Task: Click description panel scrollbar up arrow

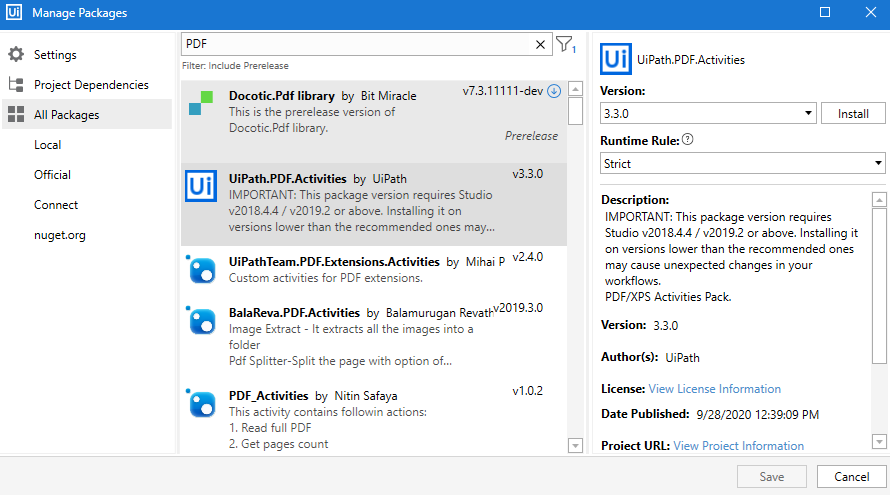Action: (x=879, y=199)
